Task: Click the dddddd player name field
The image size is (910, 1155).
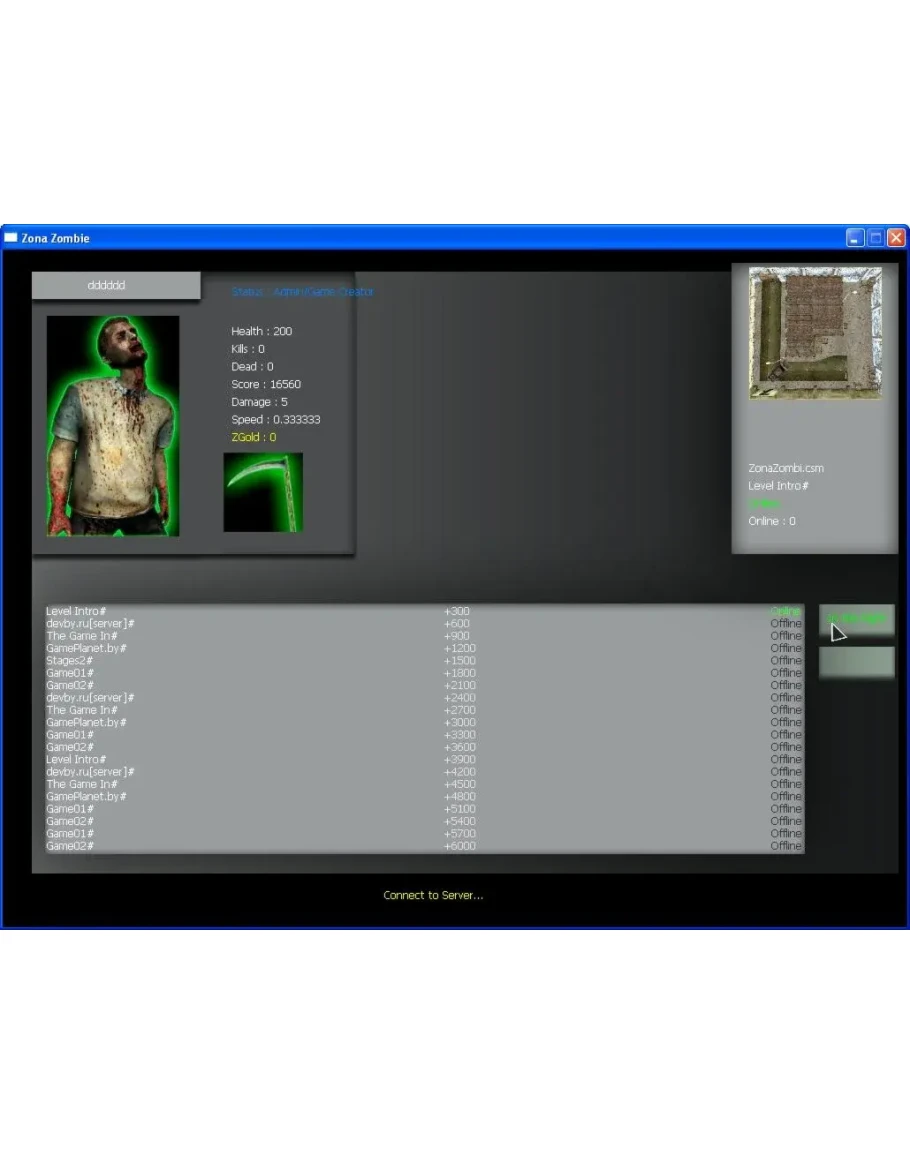Action: pos(116,286)
